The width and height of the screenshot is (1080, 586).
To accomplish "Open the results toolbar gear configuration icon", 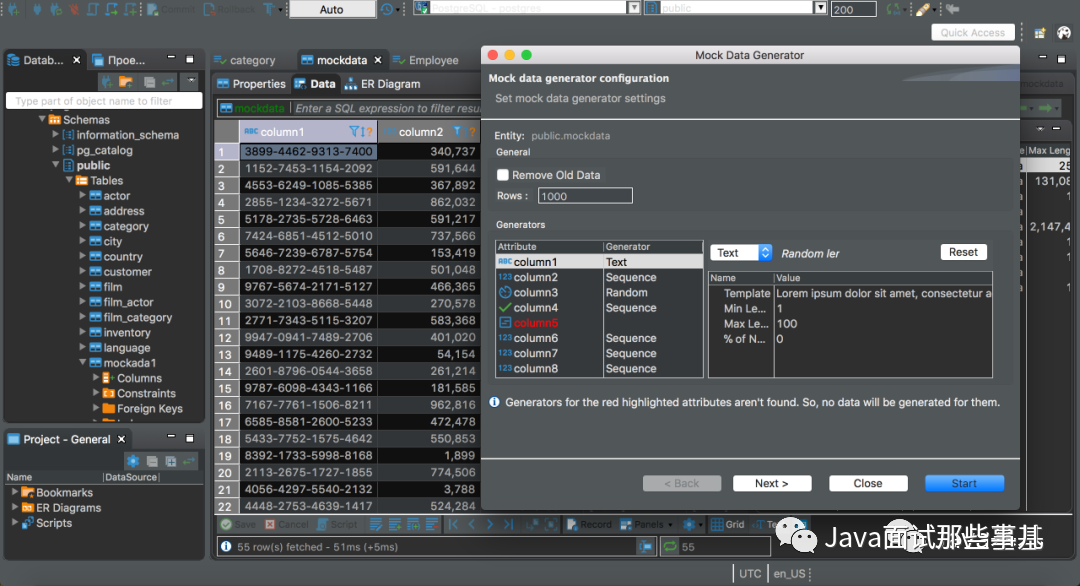I will (689, 525).
